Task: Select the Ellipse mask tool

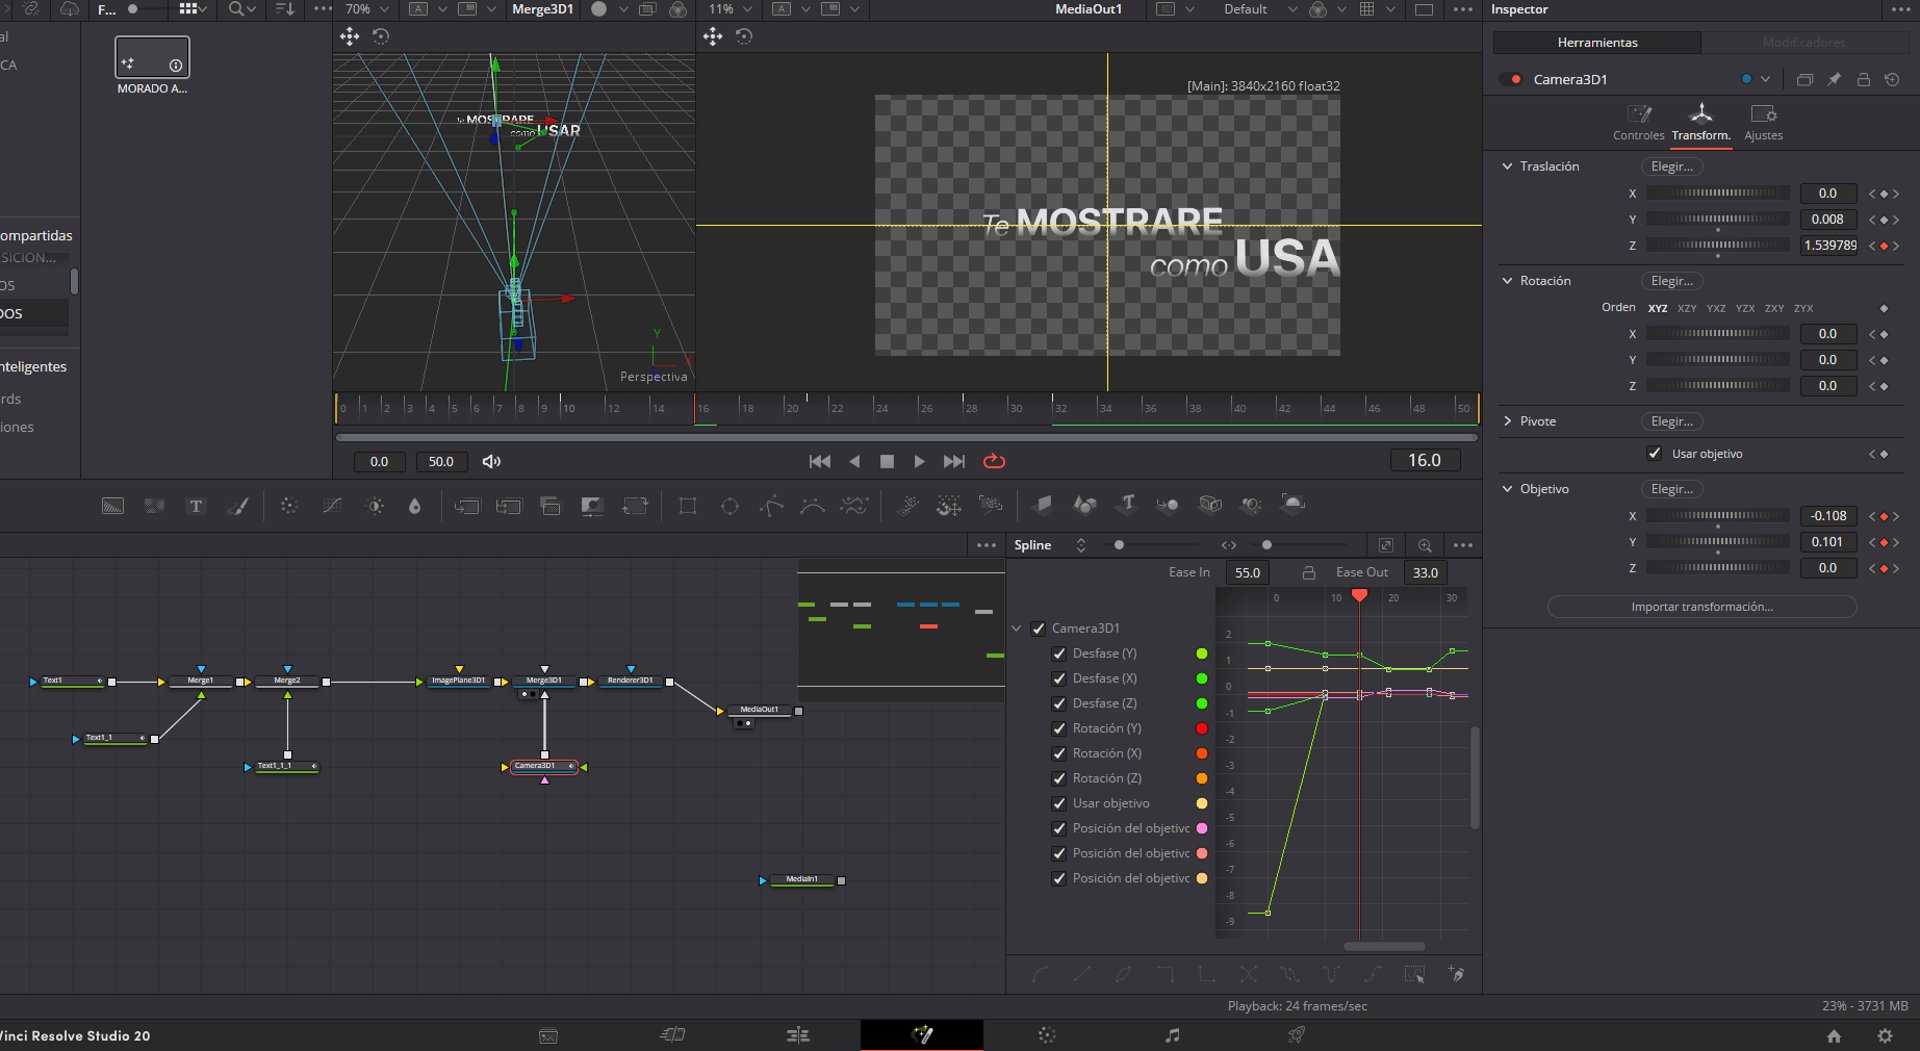Action: 730,506
